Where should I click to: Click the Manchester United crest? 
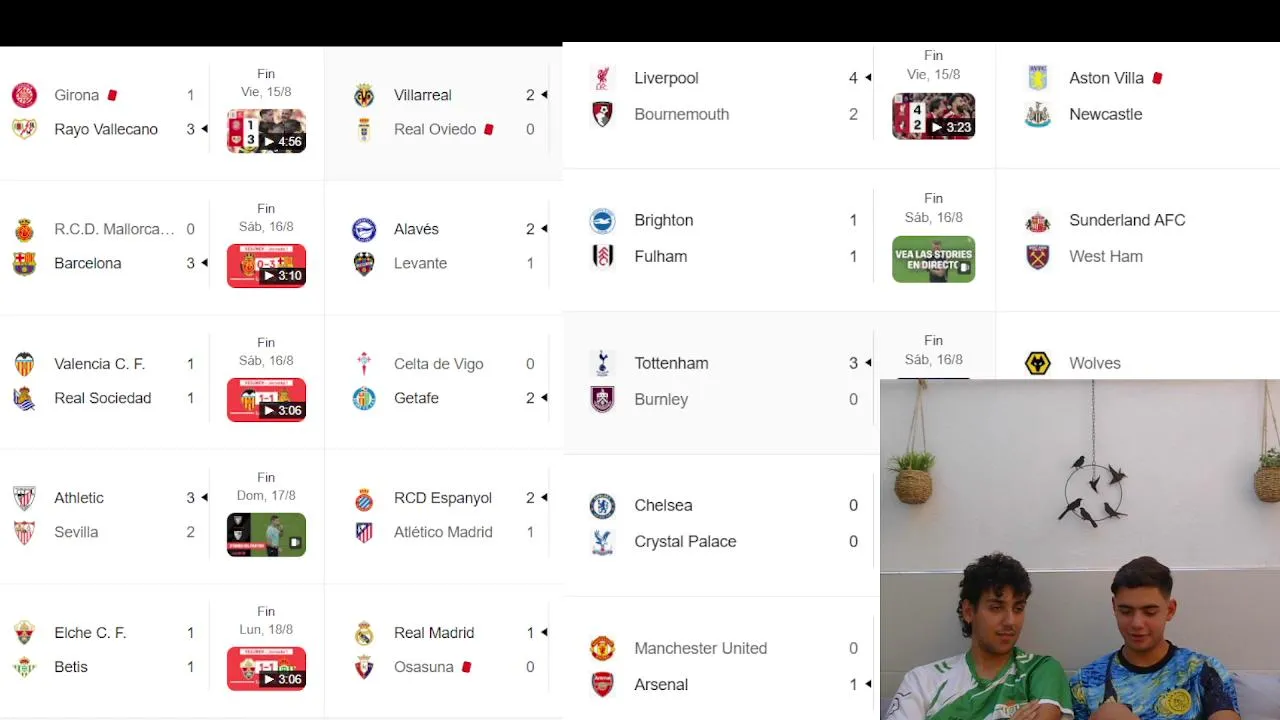(602, 648)
